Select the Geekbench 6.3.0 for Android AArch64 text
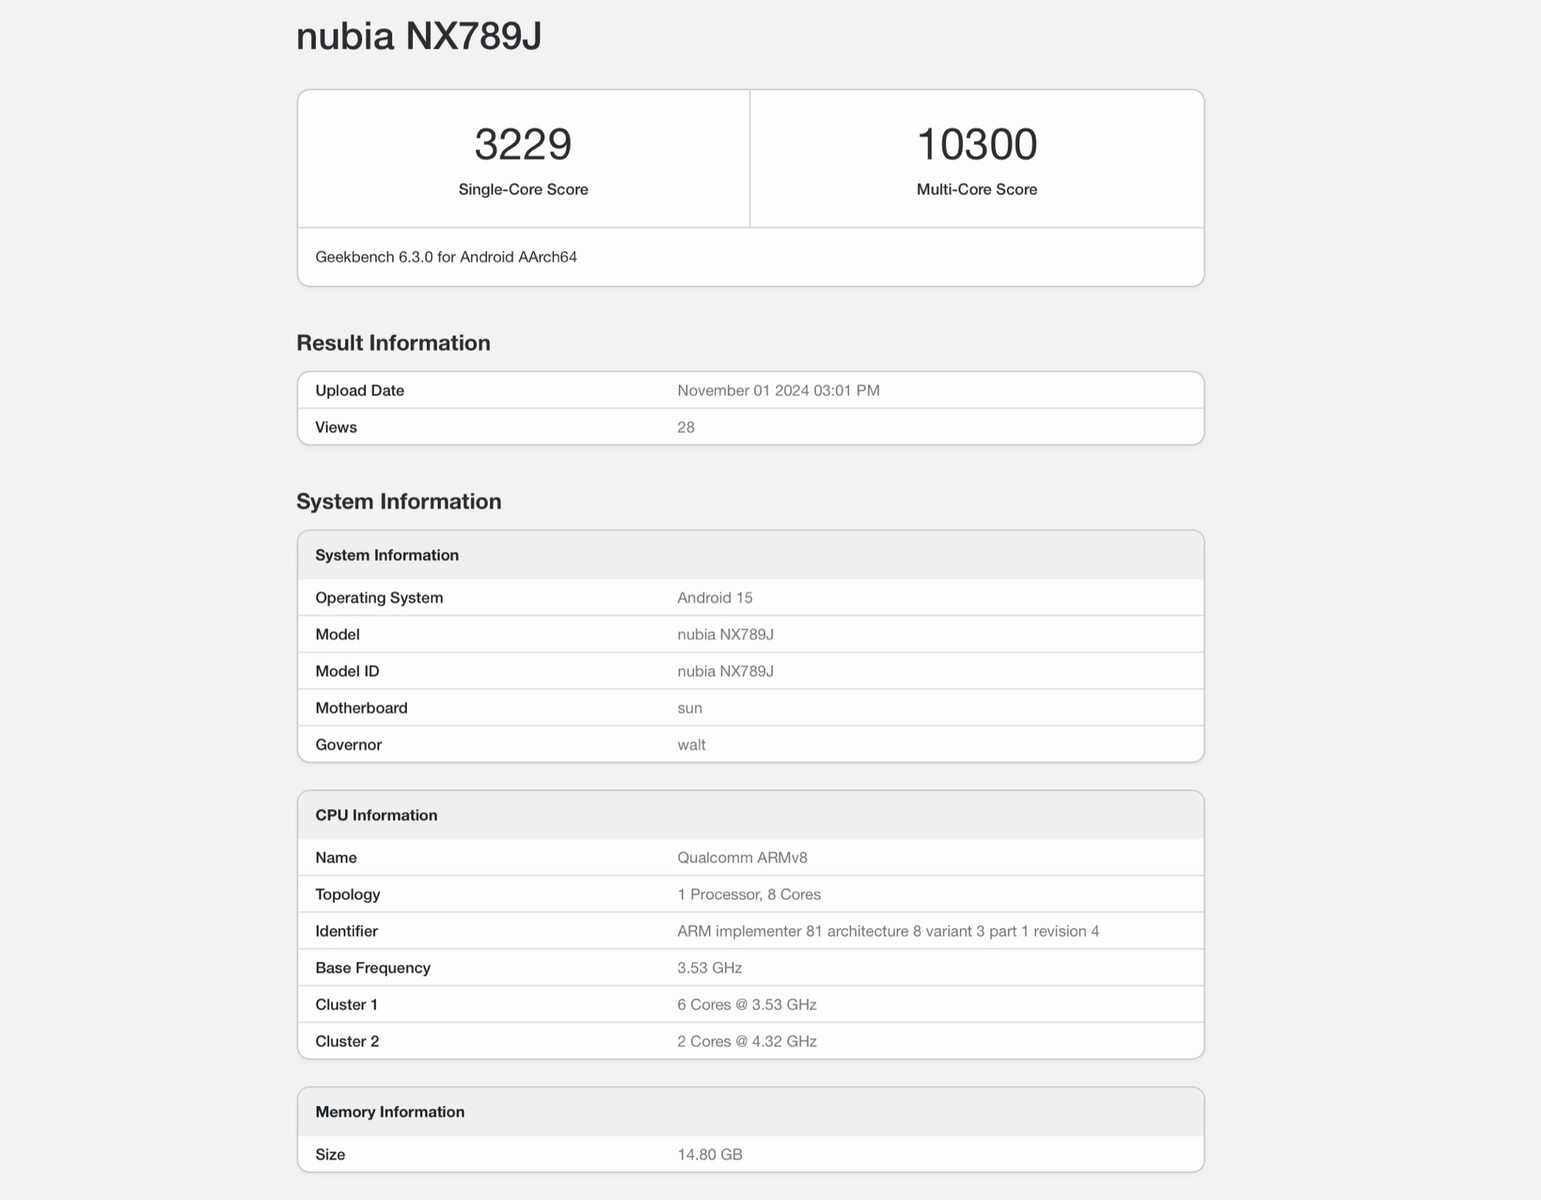1541x1200 pixels. point(446,257)
